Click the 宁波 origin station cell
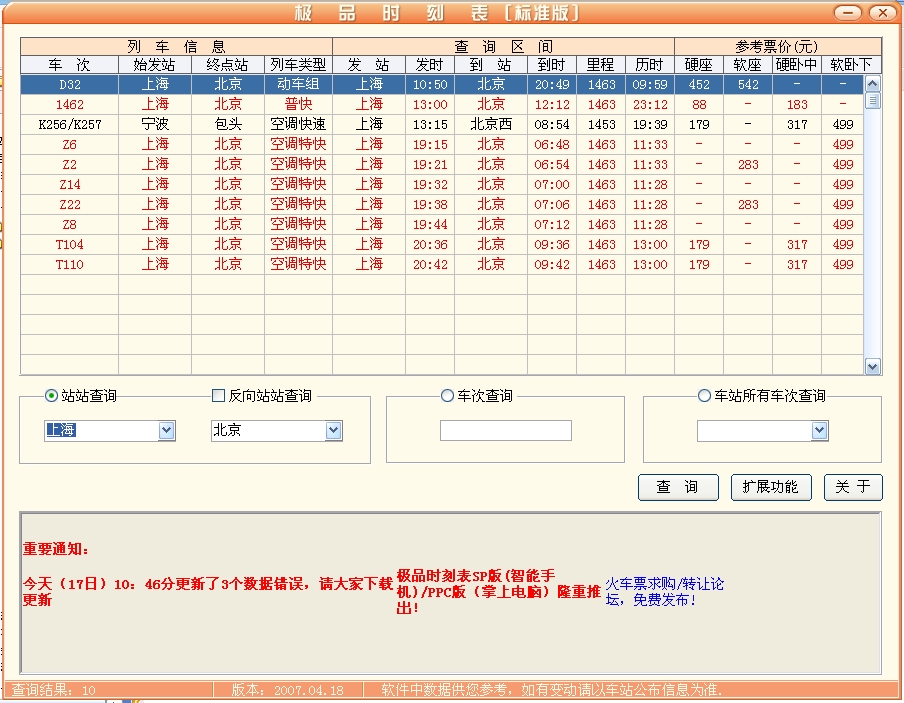The height and width of the screenshot is (703, 904). coord(155,125)
